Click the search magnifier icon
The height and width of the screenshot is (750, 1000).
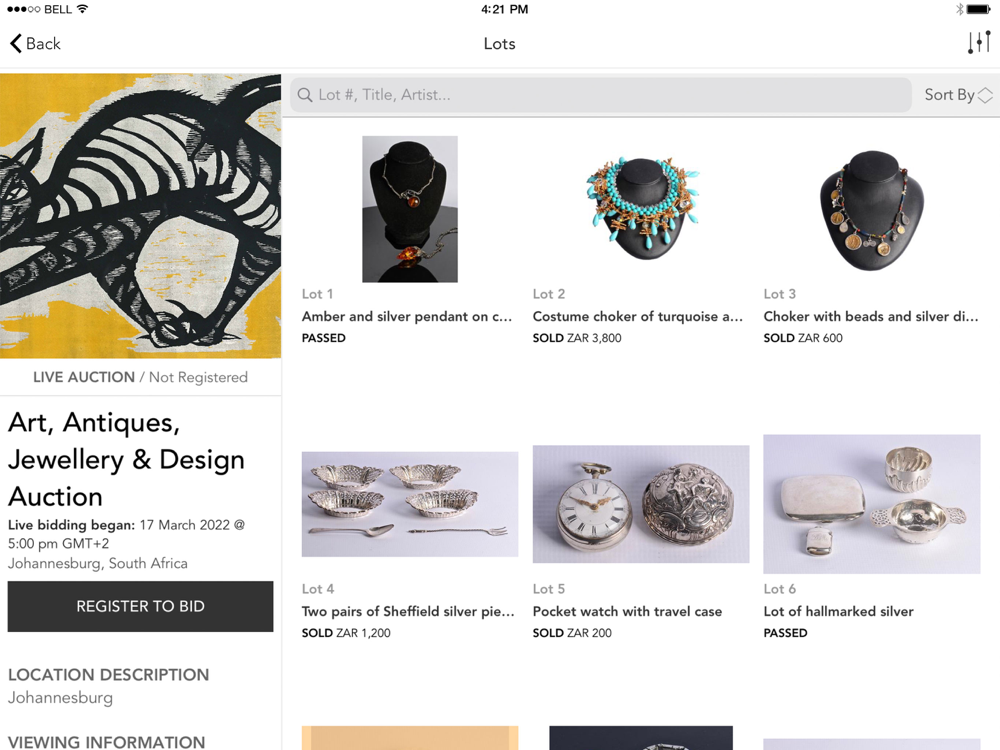pos(305,95)
